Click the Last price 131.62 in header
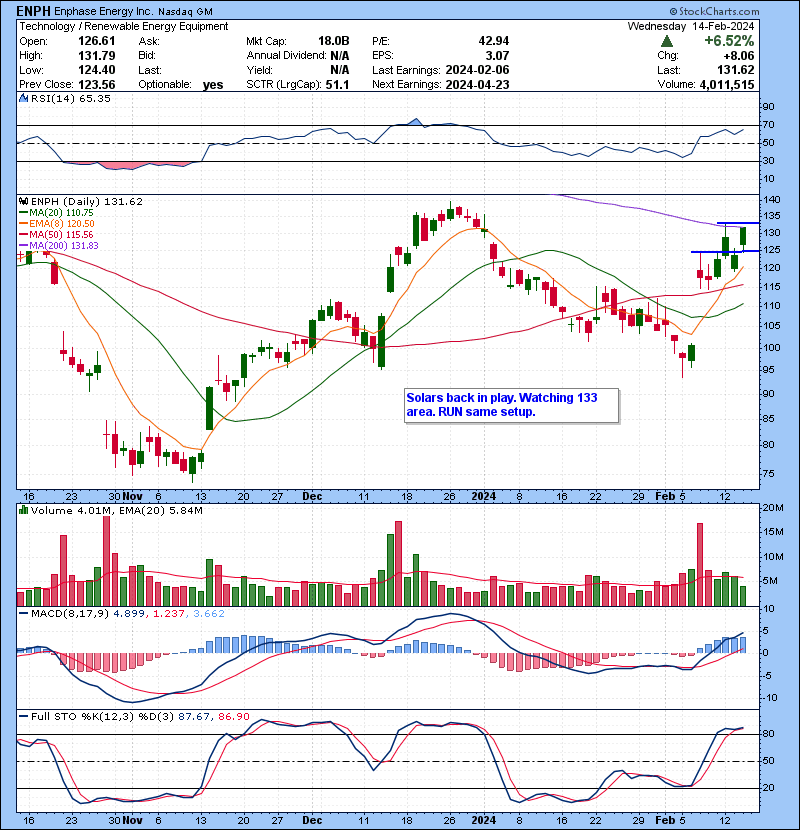The width and height of the screenshot is (800, 830). [x=736, y=70]
